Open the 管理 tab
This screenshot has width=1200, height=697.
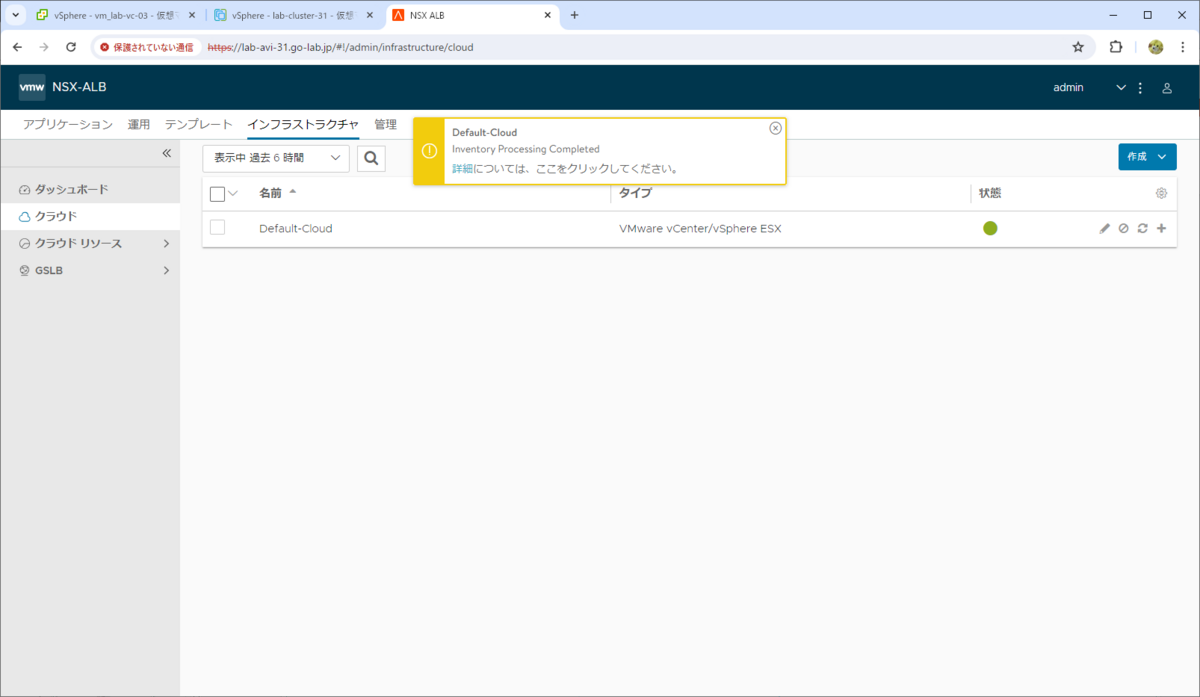pyautogui.click(x=385, y=124)
